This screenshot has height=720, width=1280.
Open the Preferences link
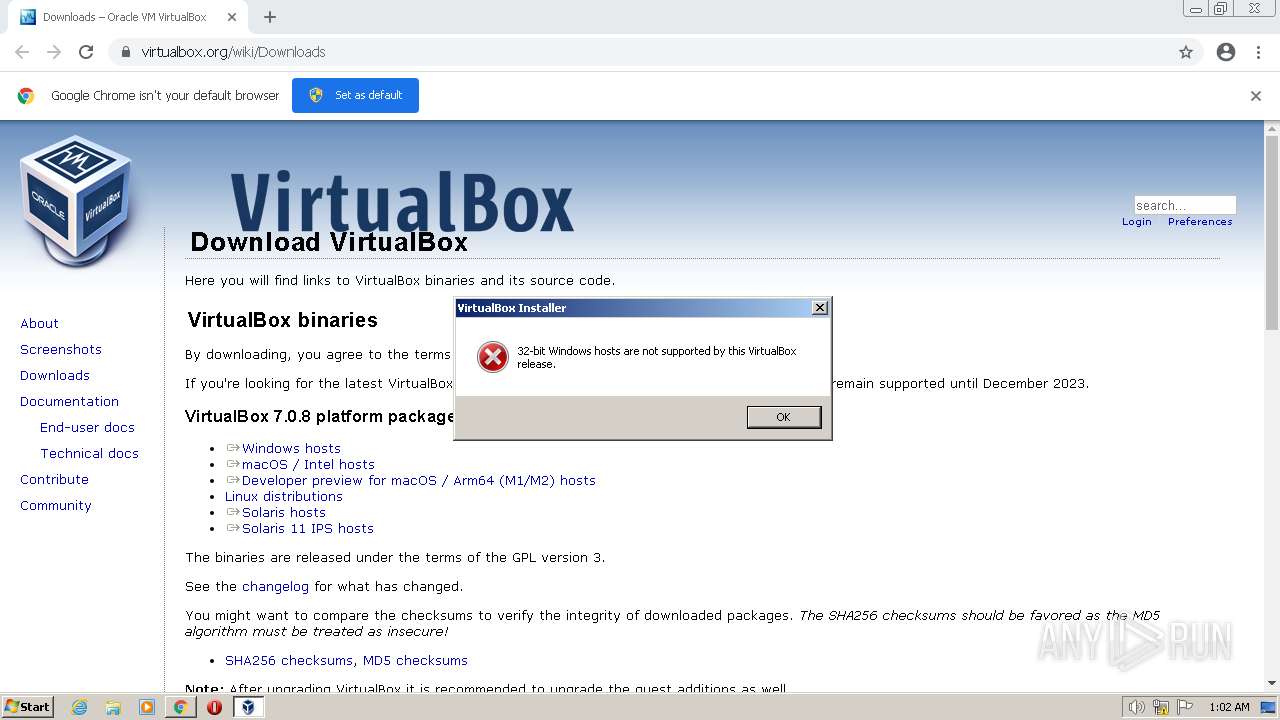(x=1200, y=222)
